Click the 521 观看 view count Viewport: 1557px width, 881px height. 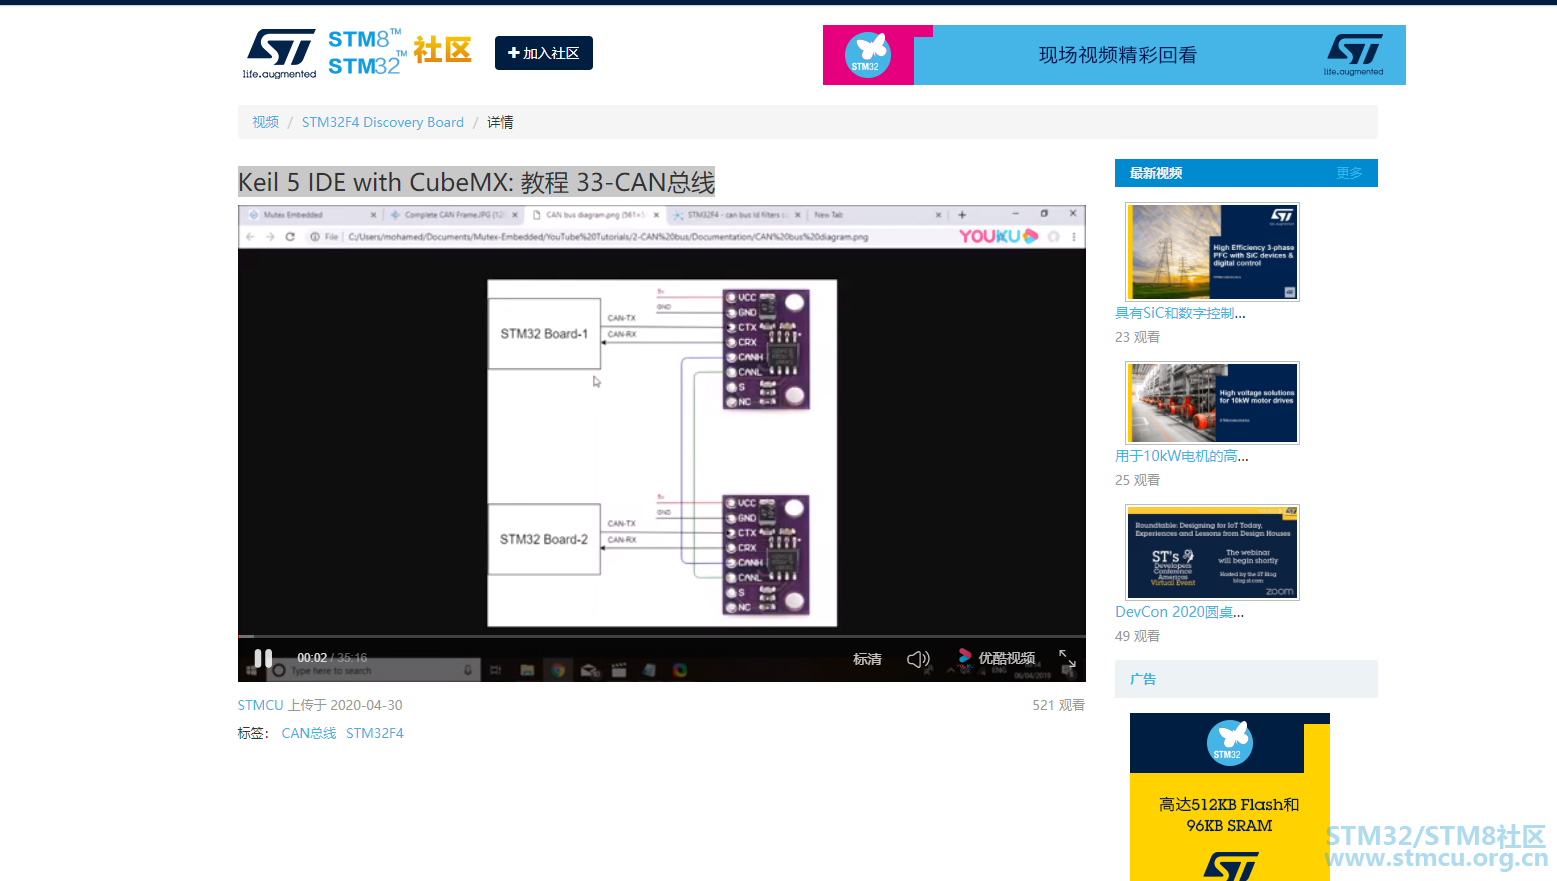[1059, 705]
